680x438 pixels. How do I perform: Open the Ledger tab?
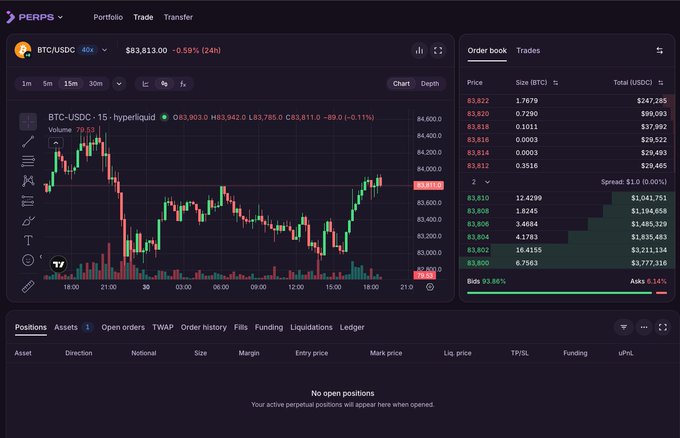tap(352, 327)
